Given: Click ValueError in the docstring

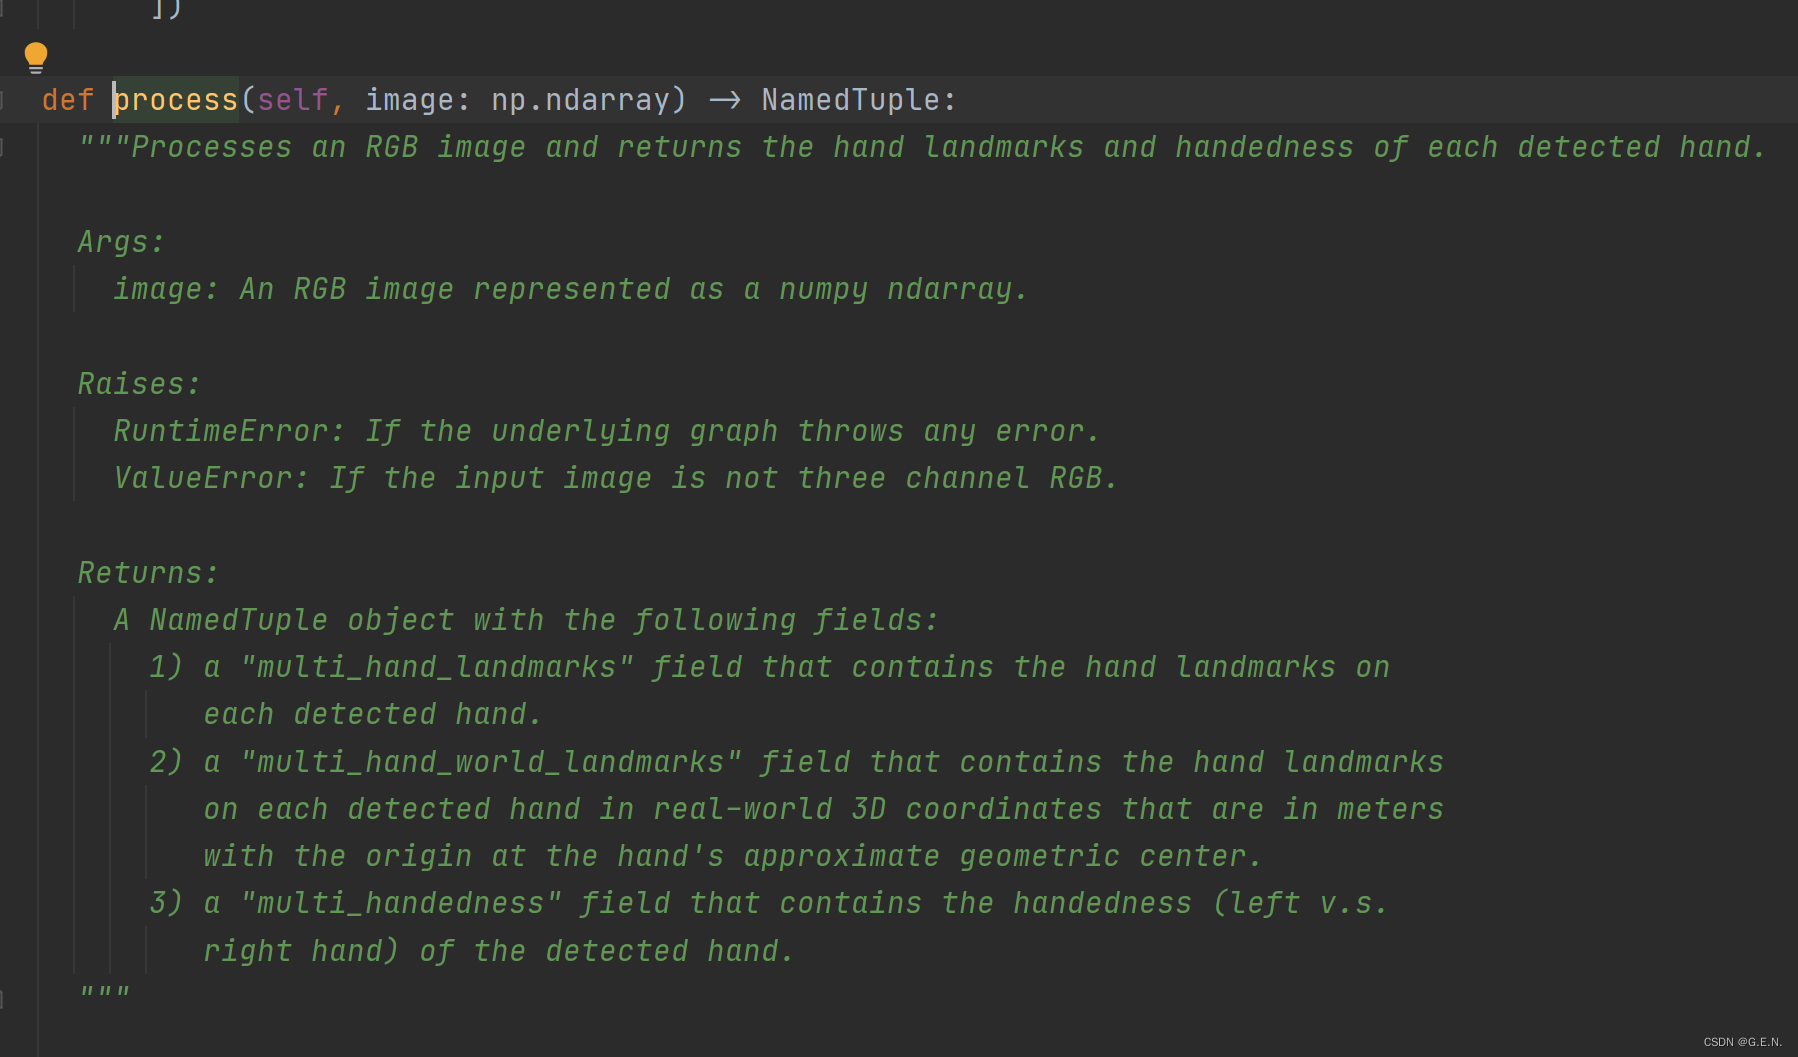Looking at the screenshot, I should (203, 478).
